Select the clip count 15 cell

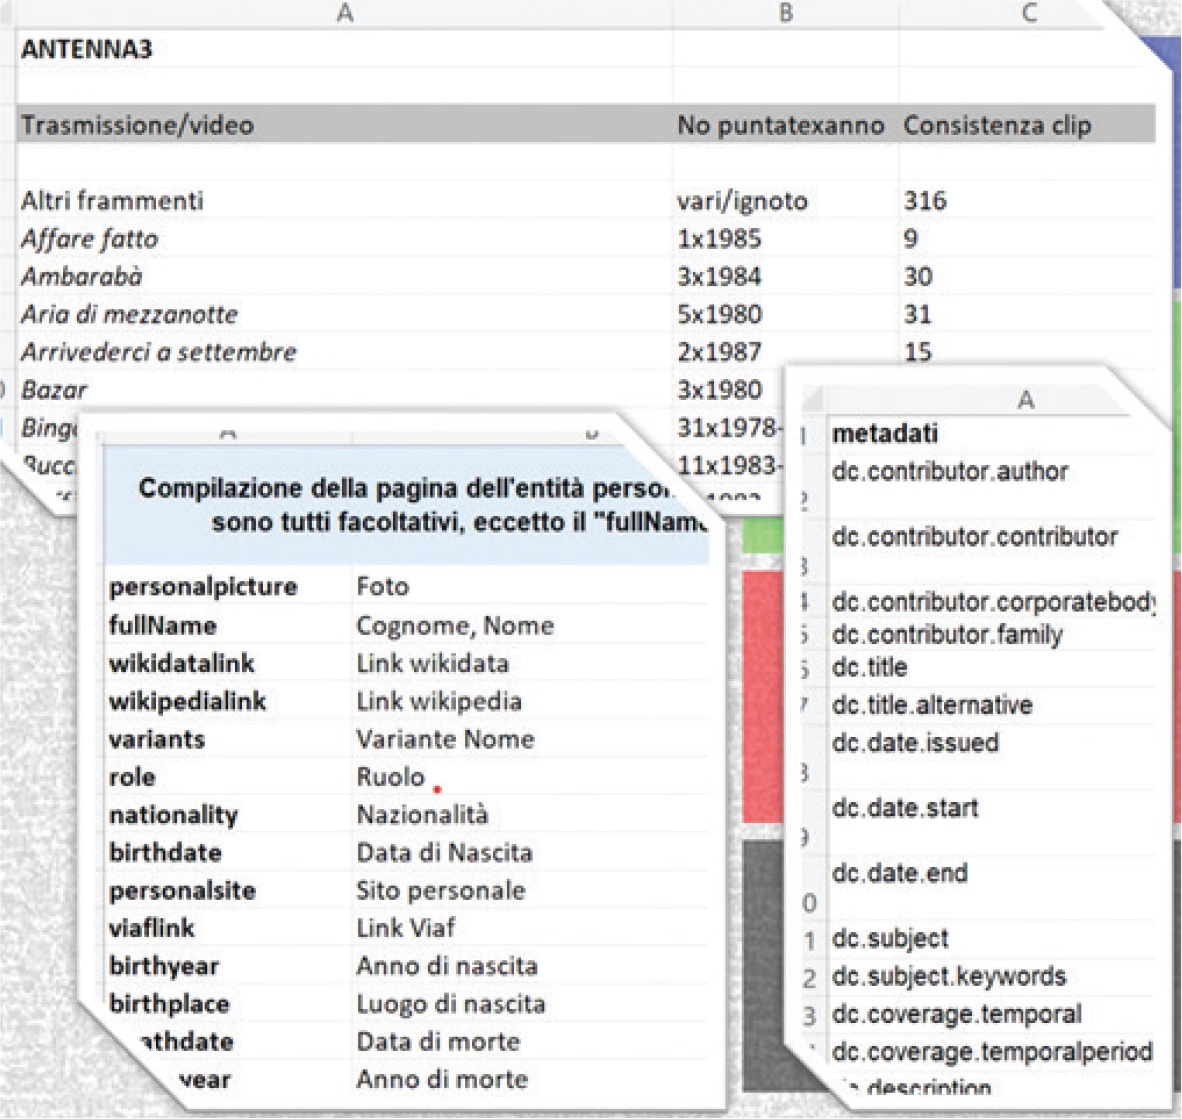click(x=1026, y=351)
